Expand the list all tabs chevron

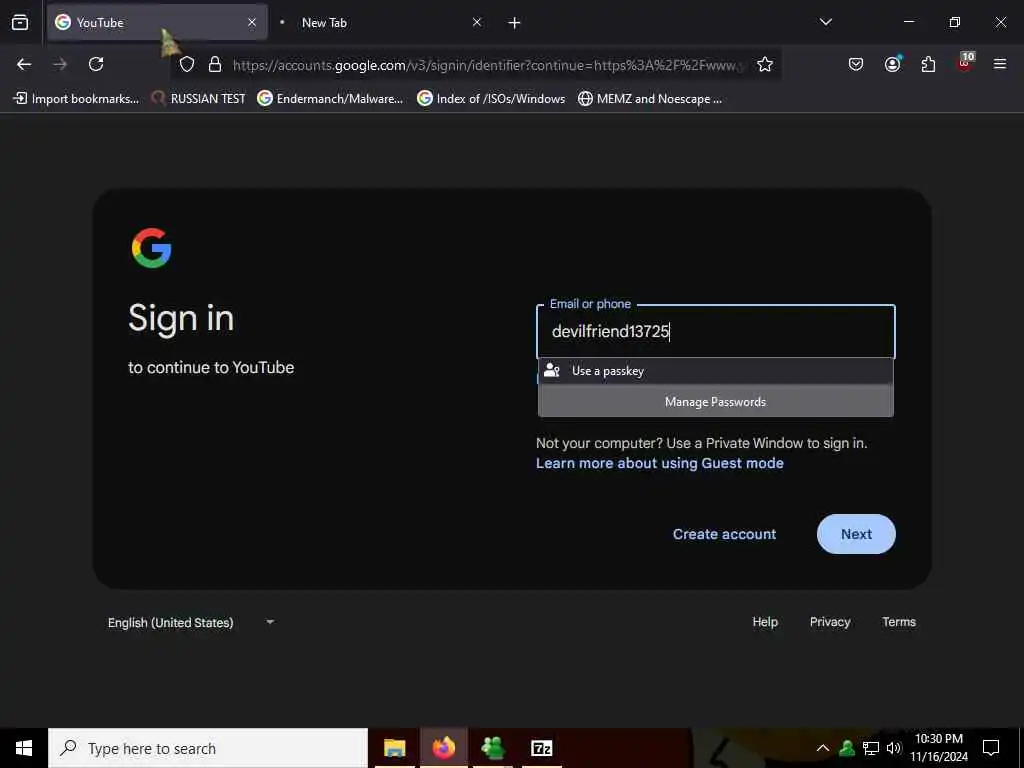(x=825, y=22)
